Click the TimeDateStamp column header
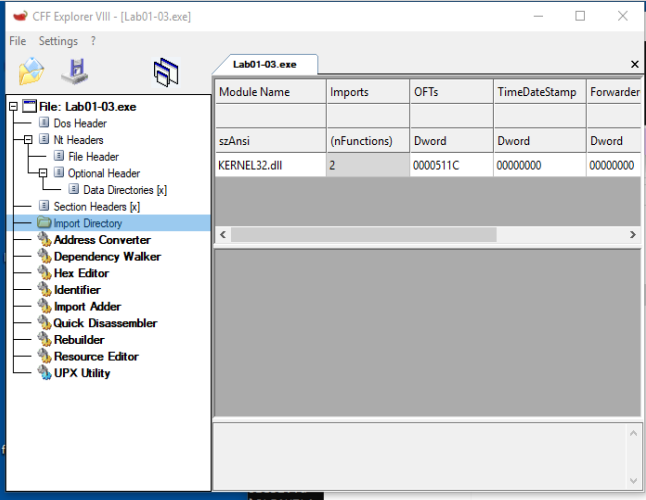Screen dimensions: 646x500 (x=540, y=91)
